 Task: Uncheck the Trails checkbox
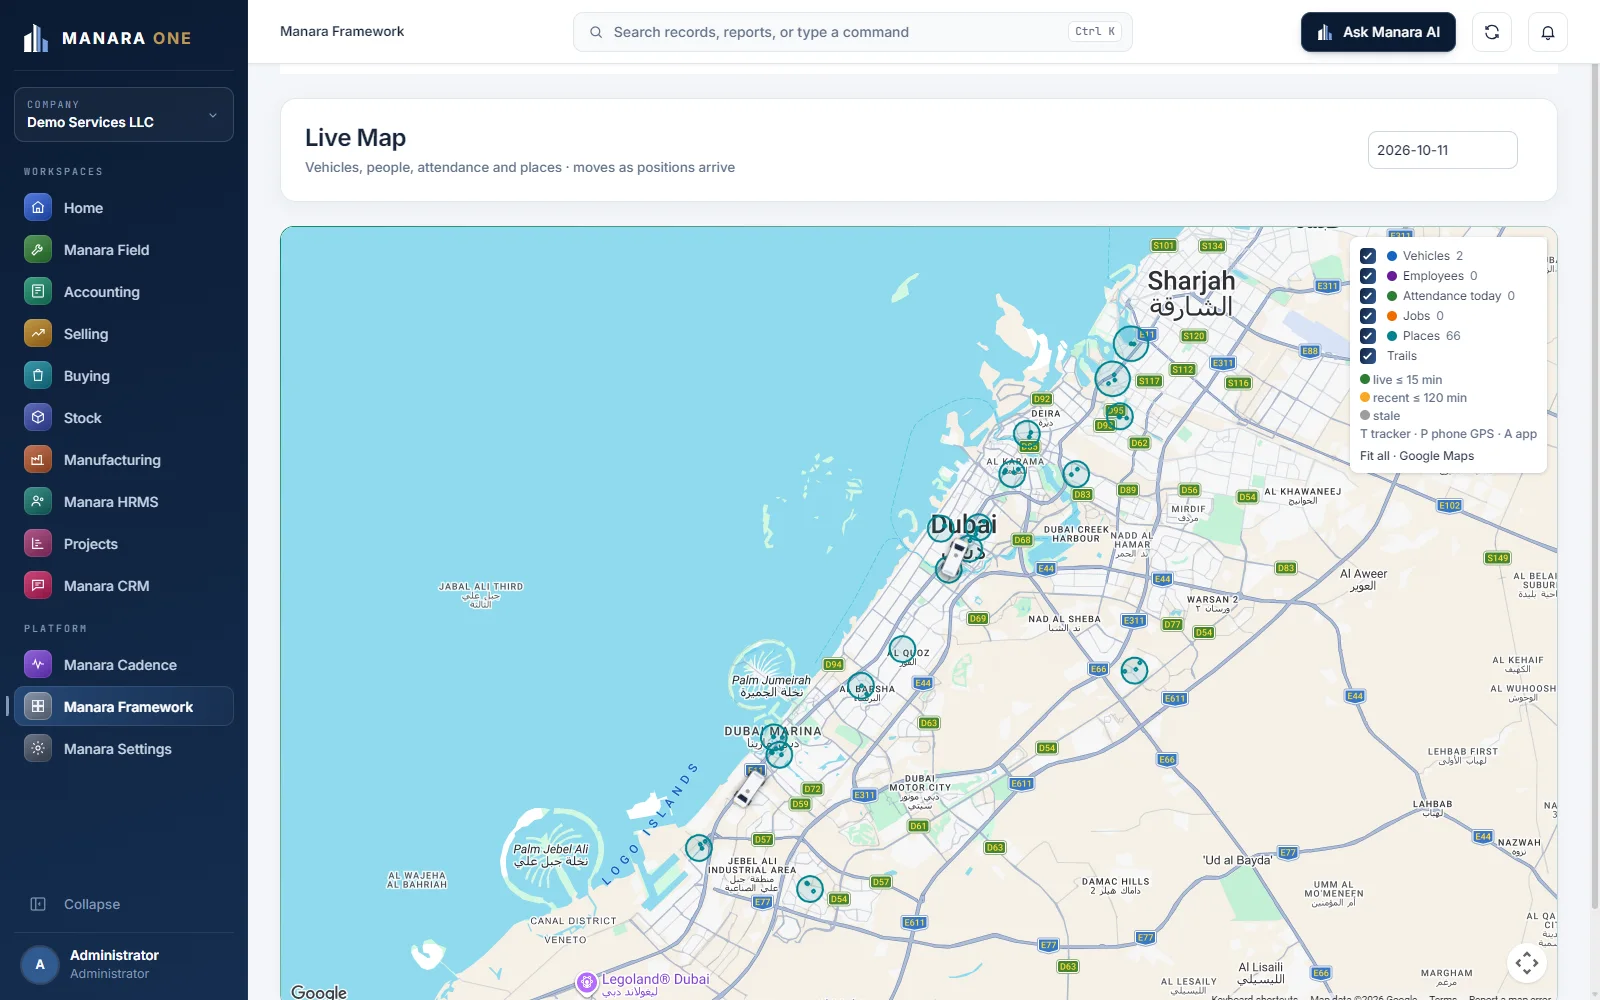tap(1368, 356)
